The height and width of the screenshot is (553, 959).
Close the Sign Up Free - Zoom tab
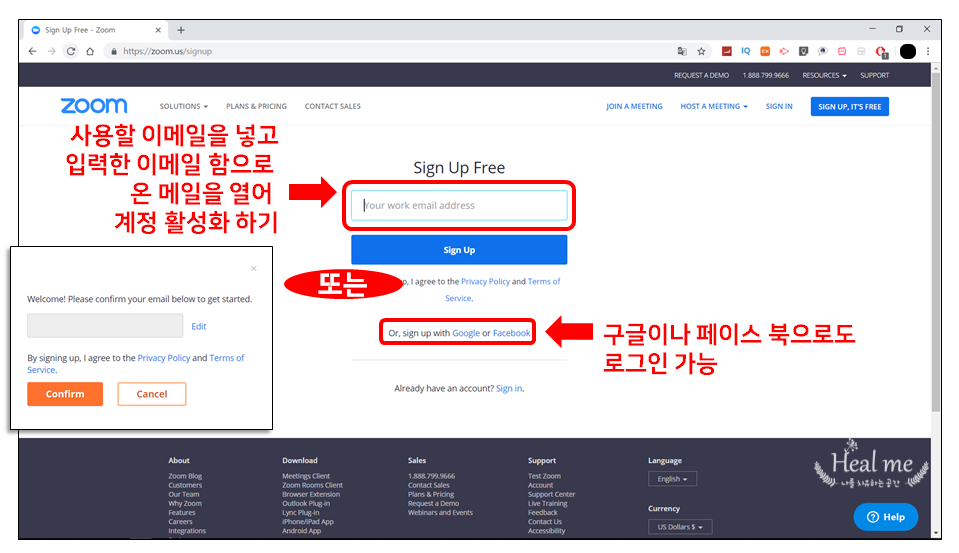158,30
